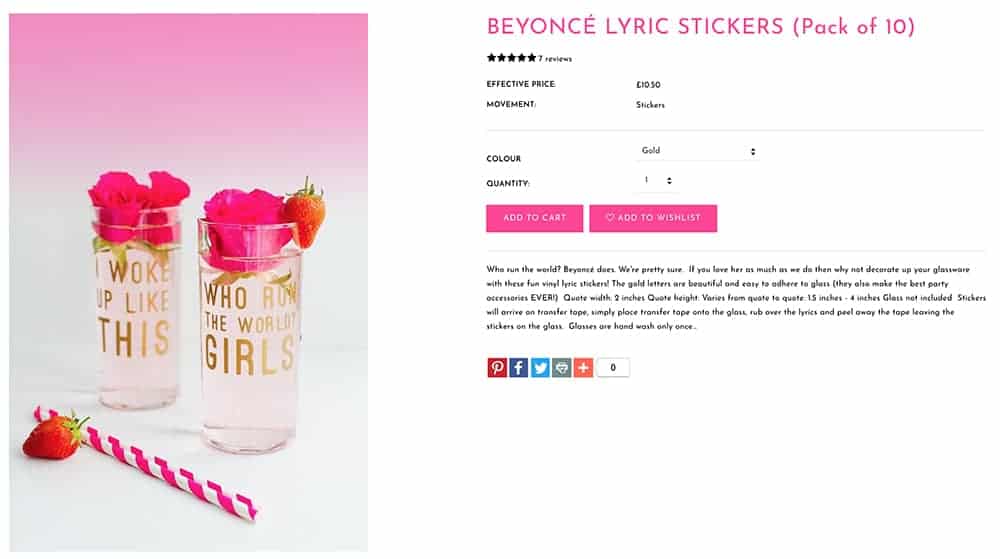Share product on Pinterest
Screen dimensions: 1000x559
pyautogui.click(x=497, y=368)
